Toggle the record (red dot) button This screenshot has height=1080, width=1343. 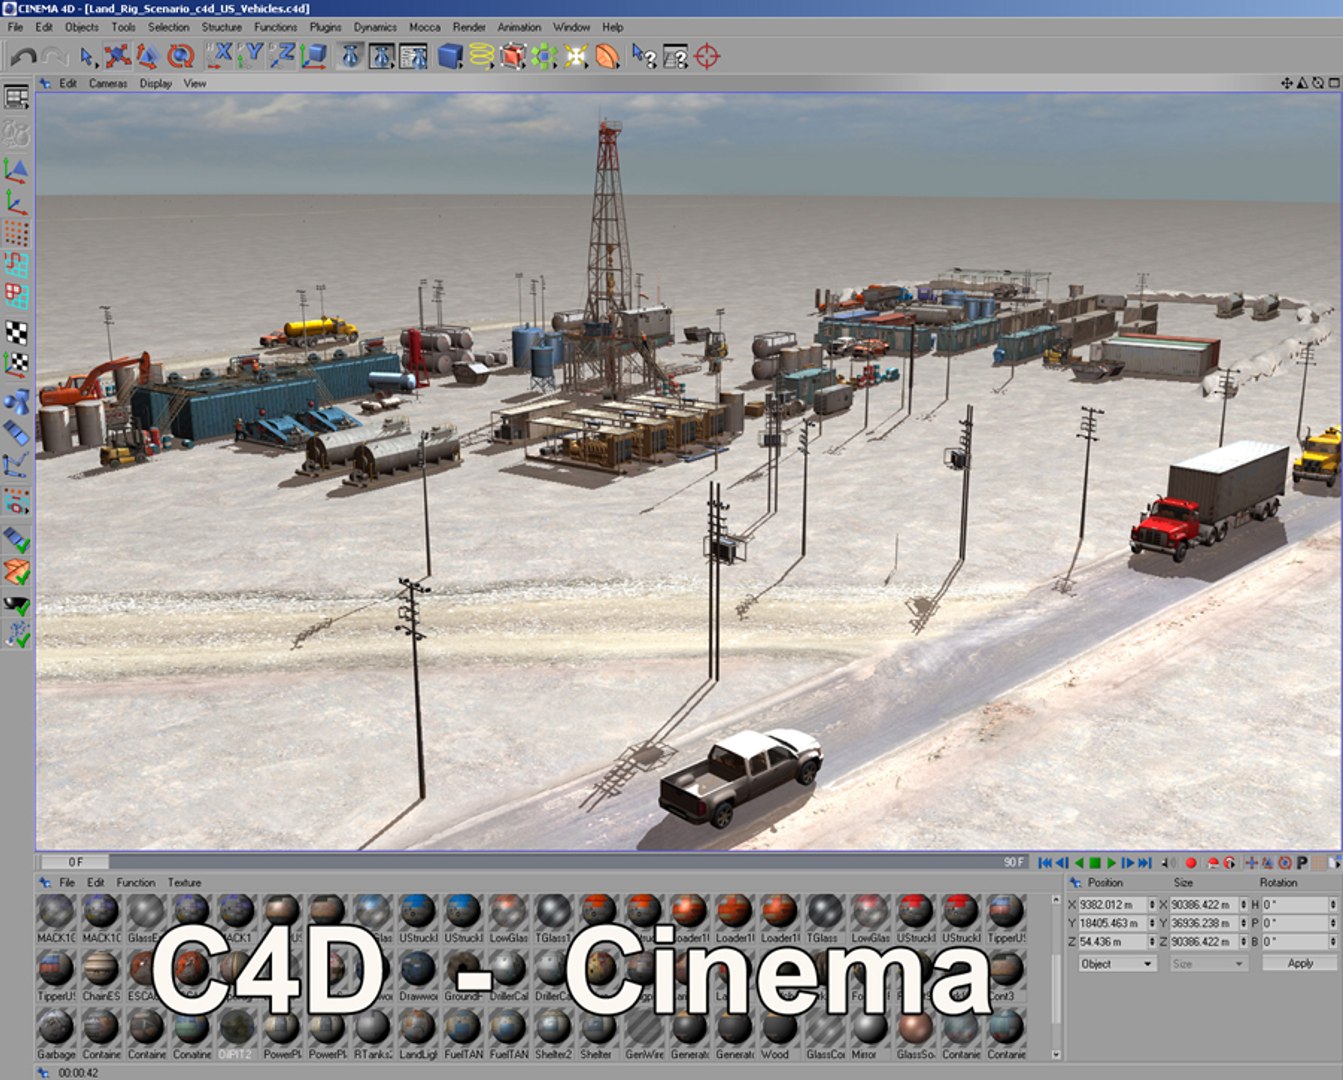click(1190, 862)
